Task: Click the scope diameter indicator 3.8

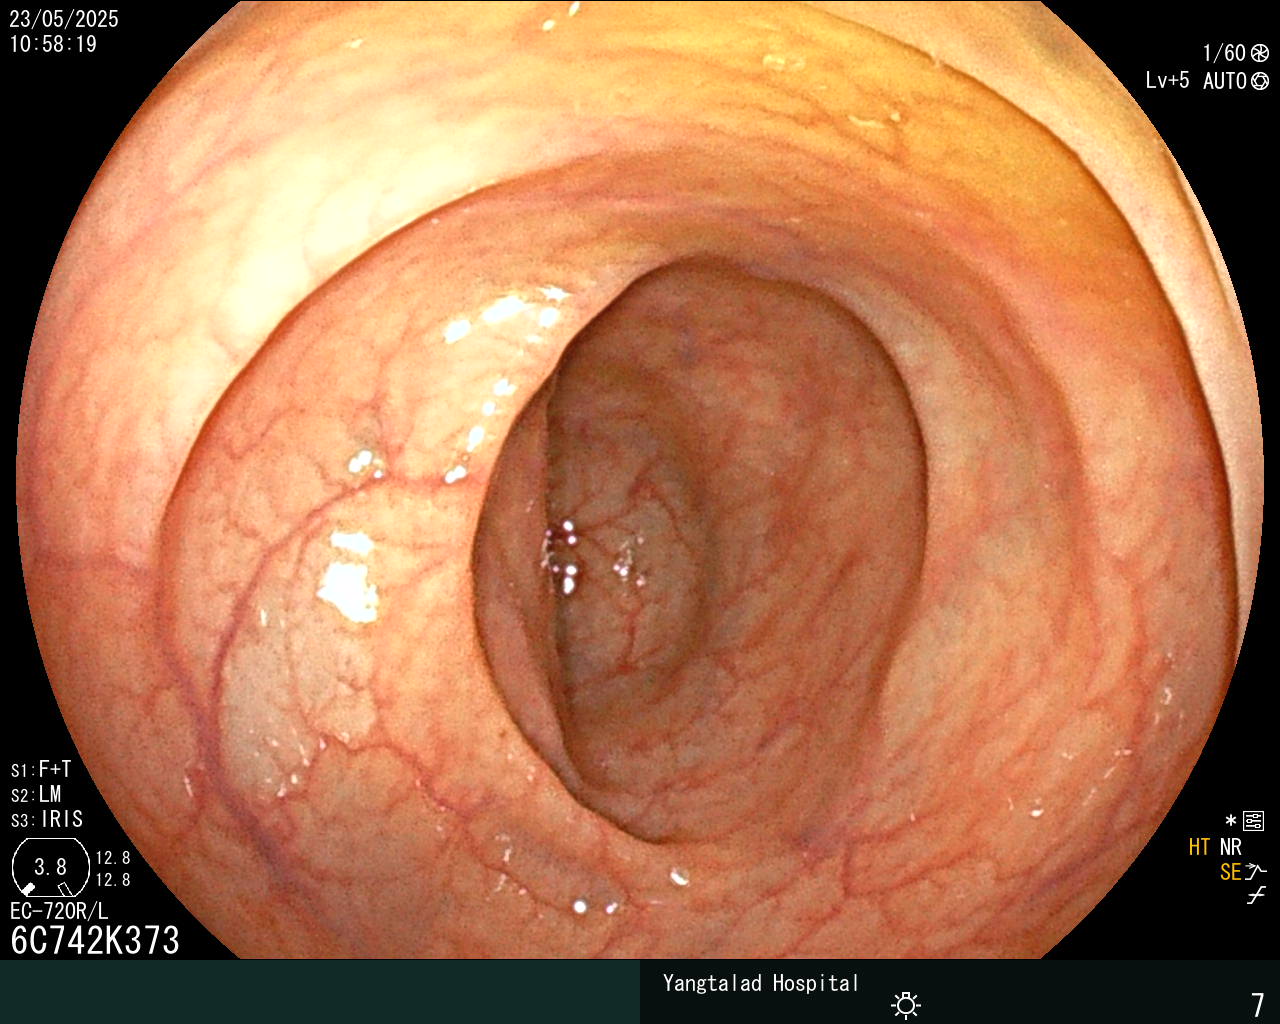Action: click(x=50, y=867)
